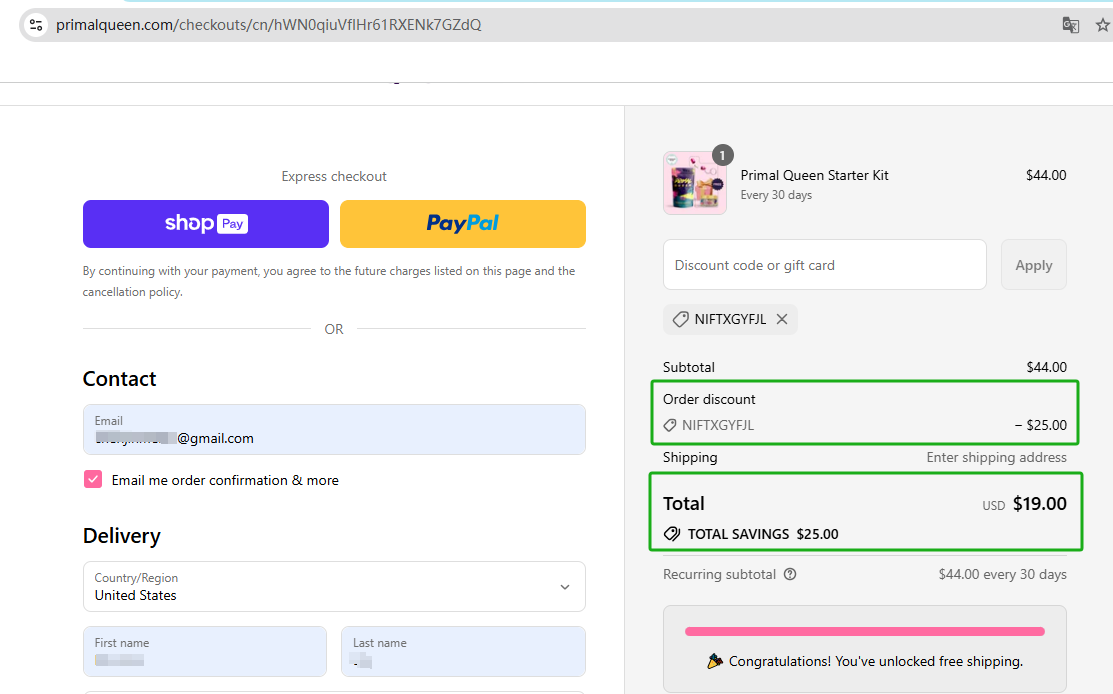Image resolution: width=1113 pixels, height=694 pixels.
Task: Uncheck Email me order confirmation & more
Action: [x=93, y=480]
